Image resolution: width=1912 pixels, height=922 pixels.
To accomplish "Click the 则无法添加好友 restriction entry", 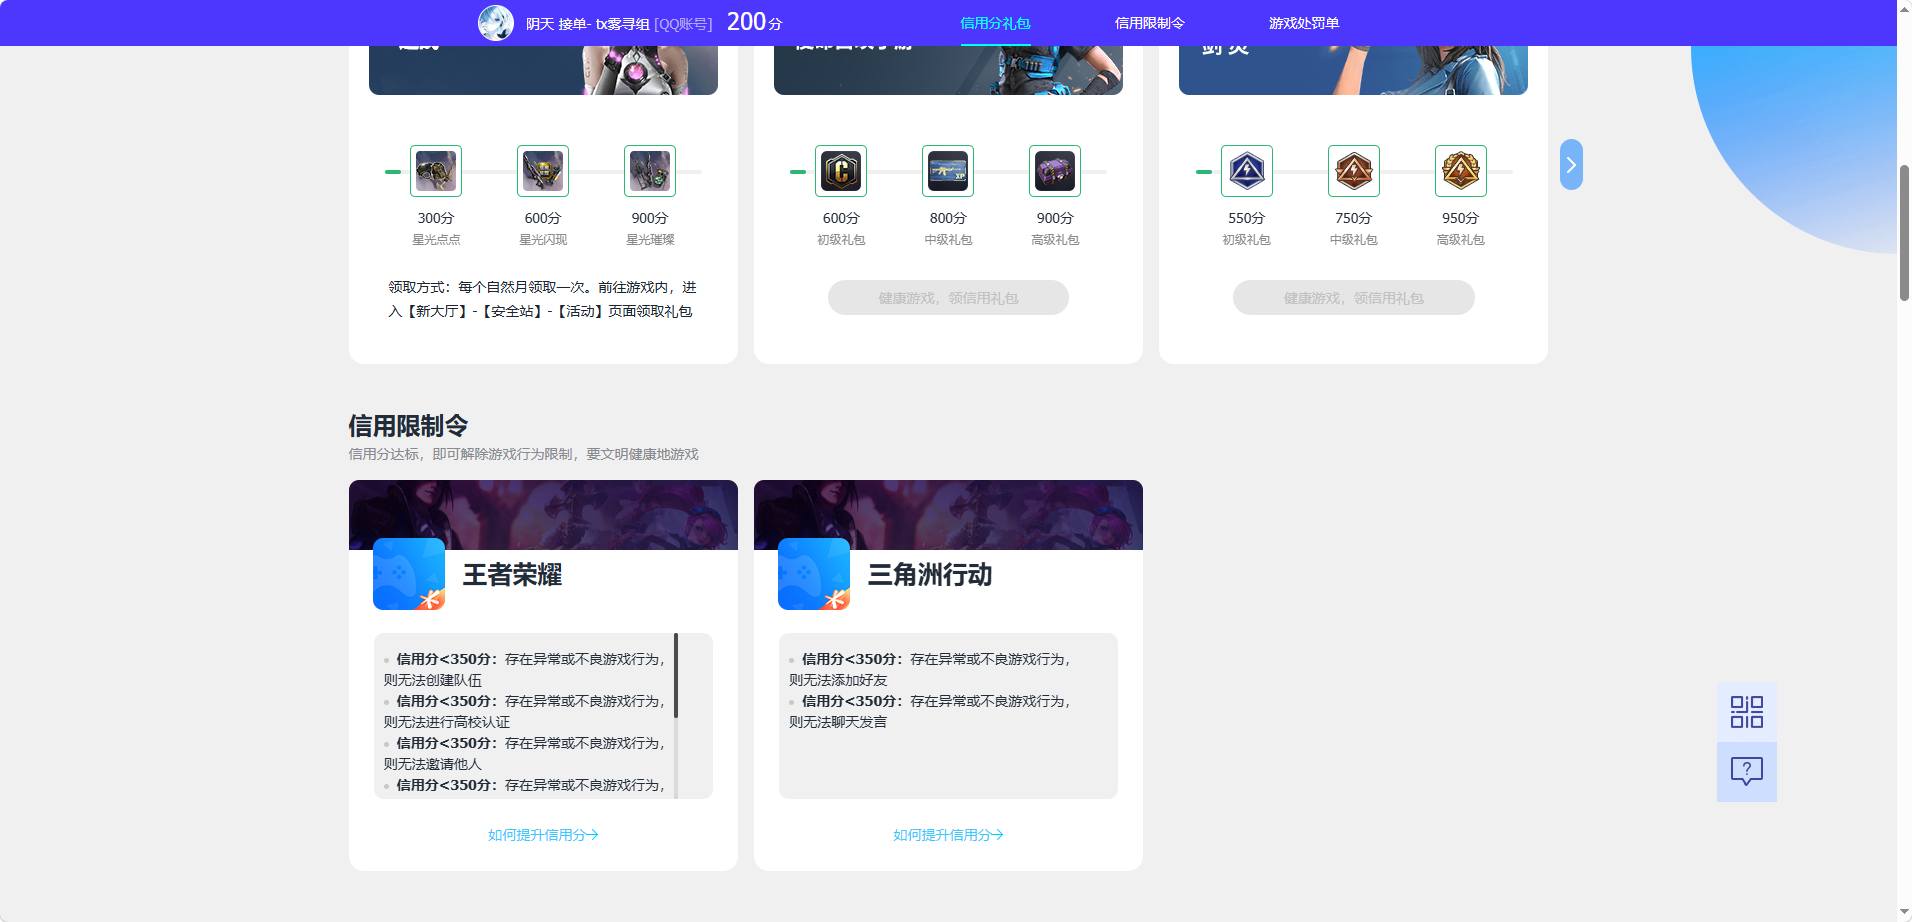I will pos(838,680).
